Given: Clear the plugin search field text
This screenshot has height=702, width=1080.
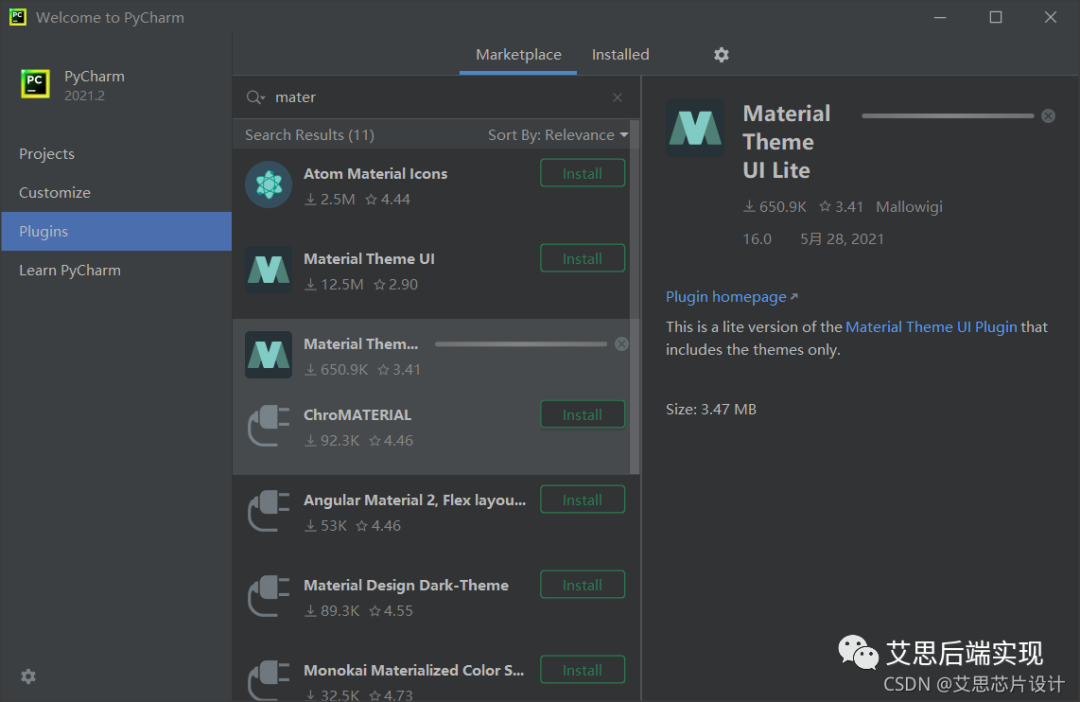Looking at the screenshot, I should (x=617, y=97).
